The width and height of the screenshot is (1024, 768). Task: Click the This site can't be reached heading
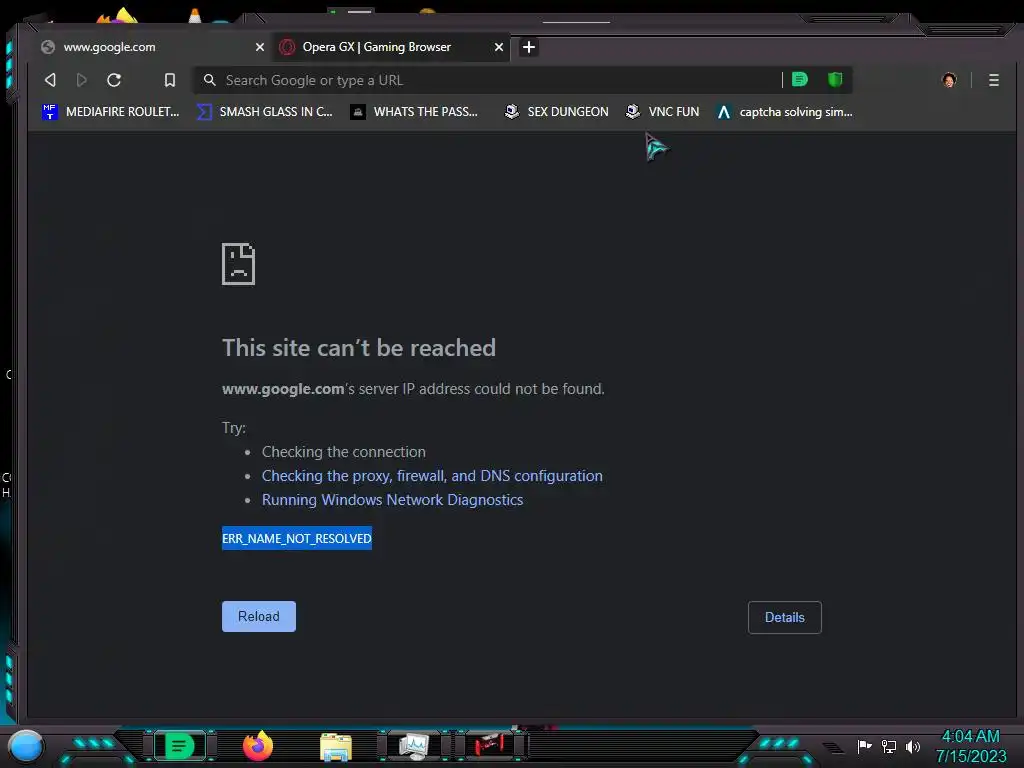359,348
